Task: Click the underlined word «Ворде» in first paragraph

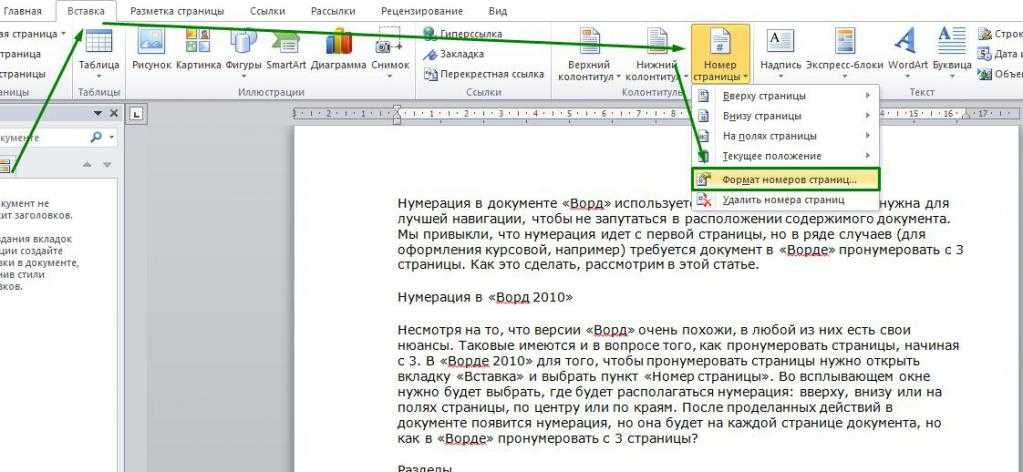Action: point(808,249)
